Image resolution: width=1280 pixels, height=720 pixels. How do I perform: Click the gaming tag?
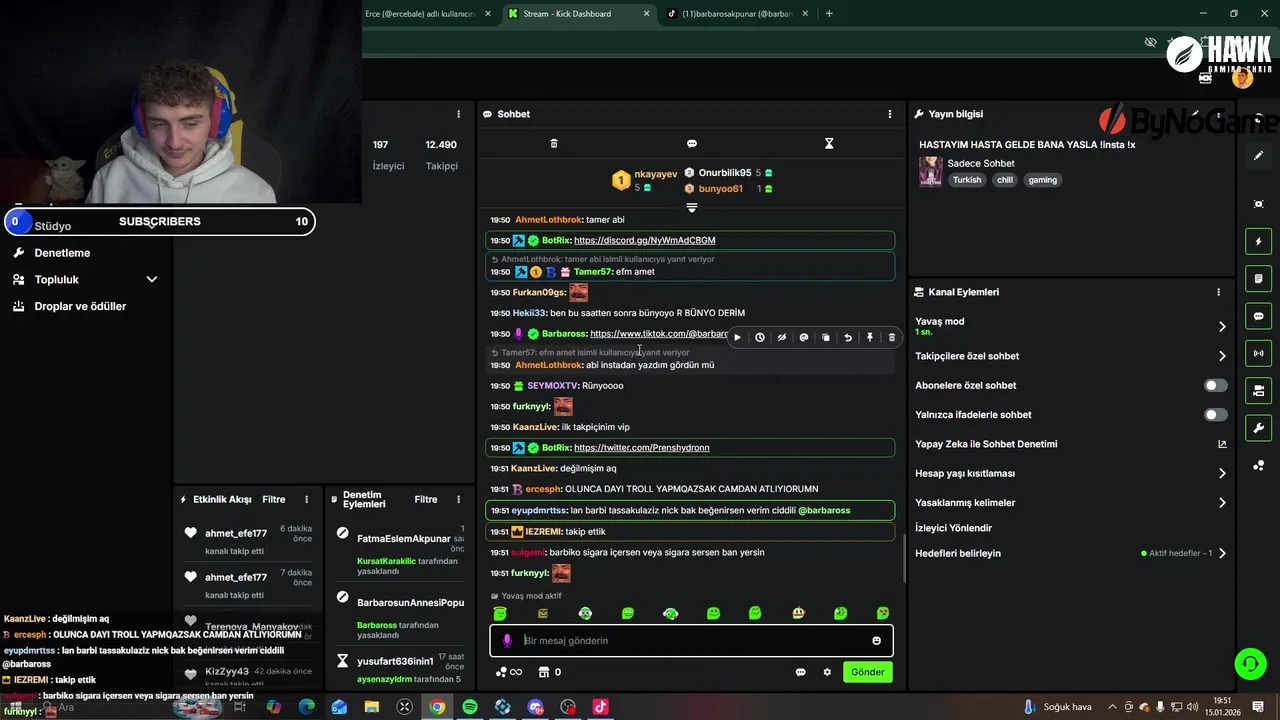click(1043, 180)
